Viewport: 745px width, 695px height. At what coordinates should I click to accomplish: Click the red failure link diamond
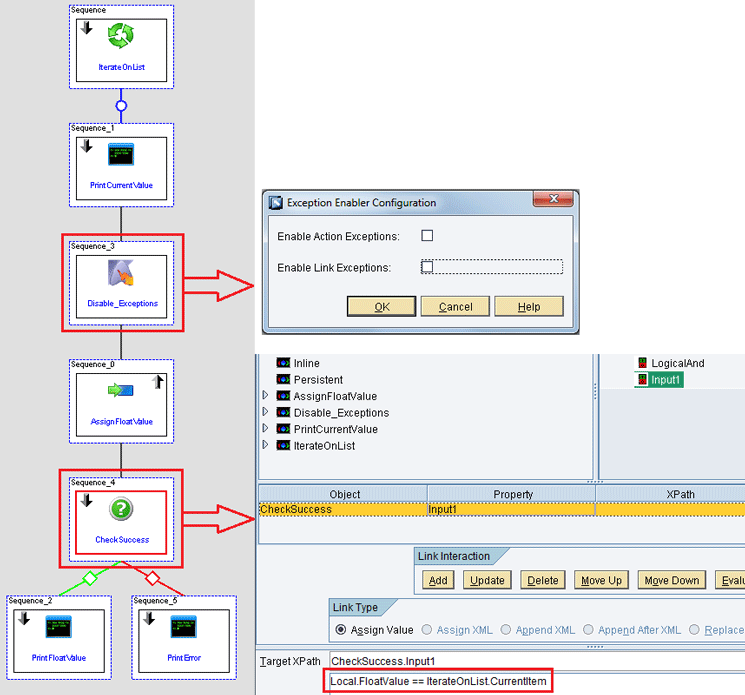(152, 578)
